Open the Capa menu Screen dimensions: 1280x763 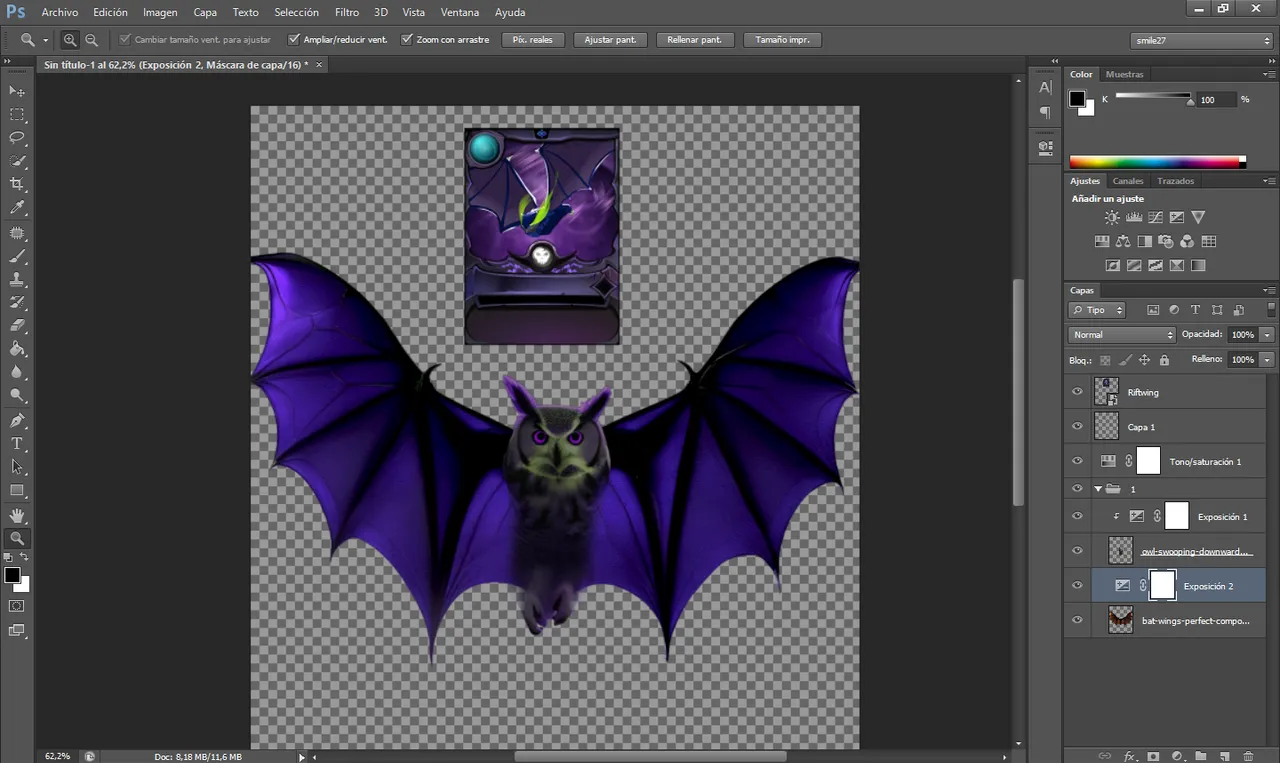(x=205, y=12)
